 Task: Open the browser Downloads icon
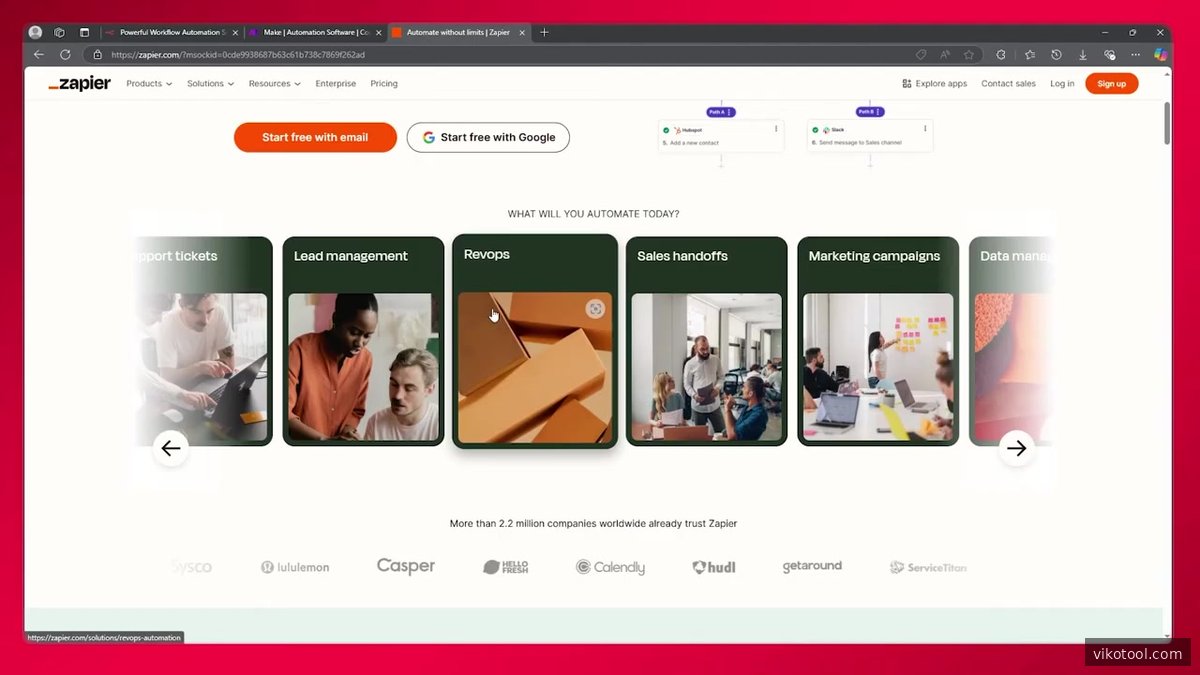point(1083,55)
